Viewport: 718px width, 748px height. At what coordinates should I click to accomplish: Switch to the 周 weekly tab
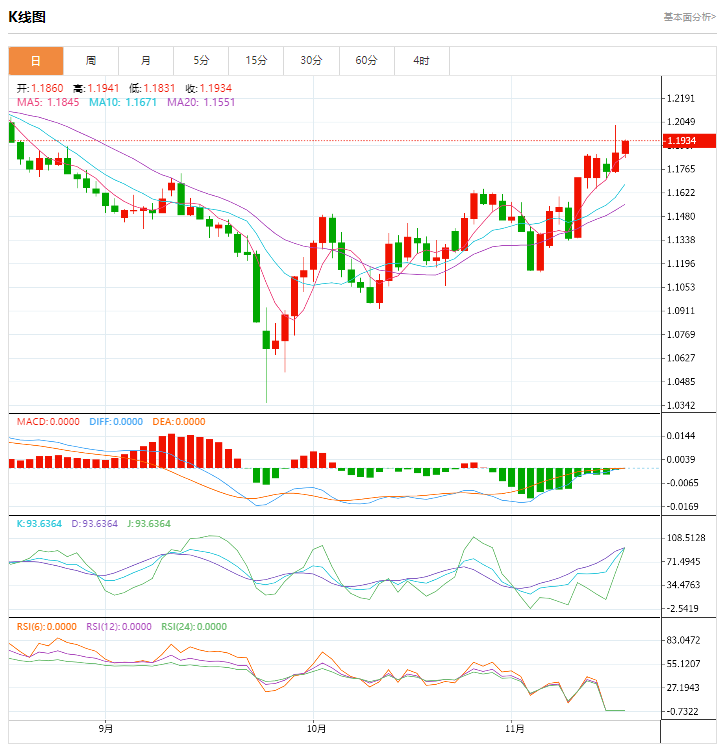(91, 61)
